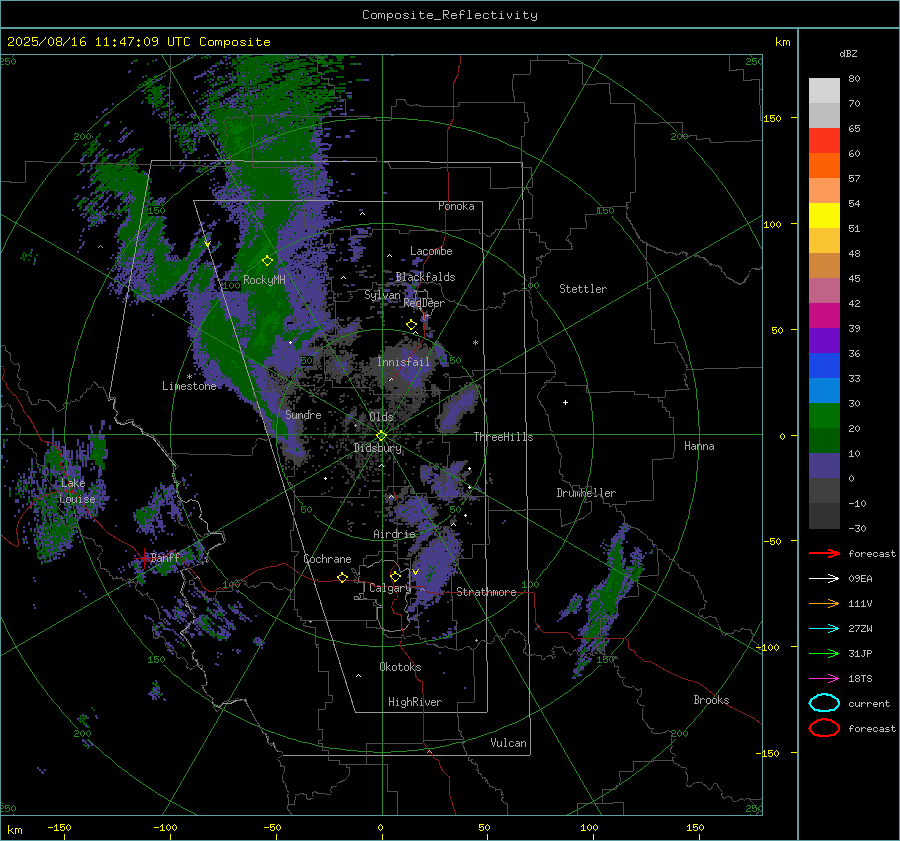Click the Stettler city label

pos(583,289)
